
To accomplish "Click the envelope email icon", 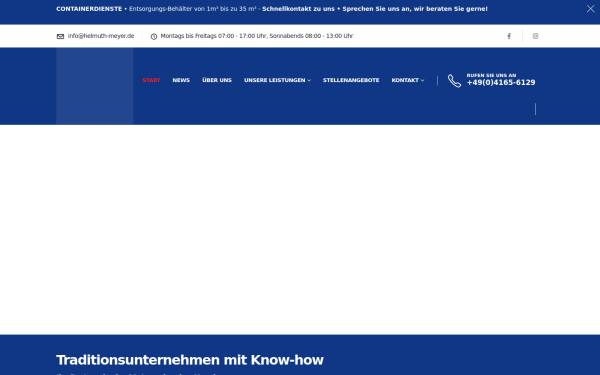I will tap(60, 36).
